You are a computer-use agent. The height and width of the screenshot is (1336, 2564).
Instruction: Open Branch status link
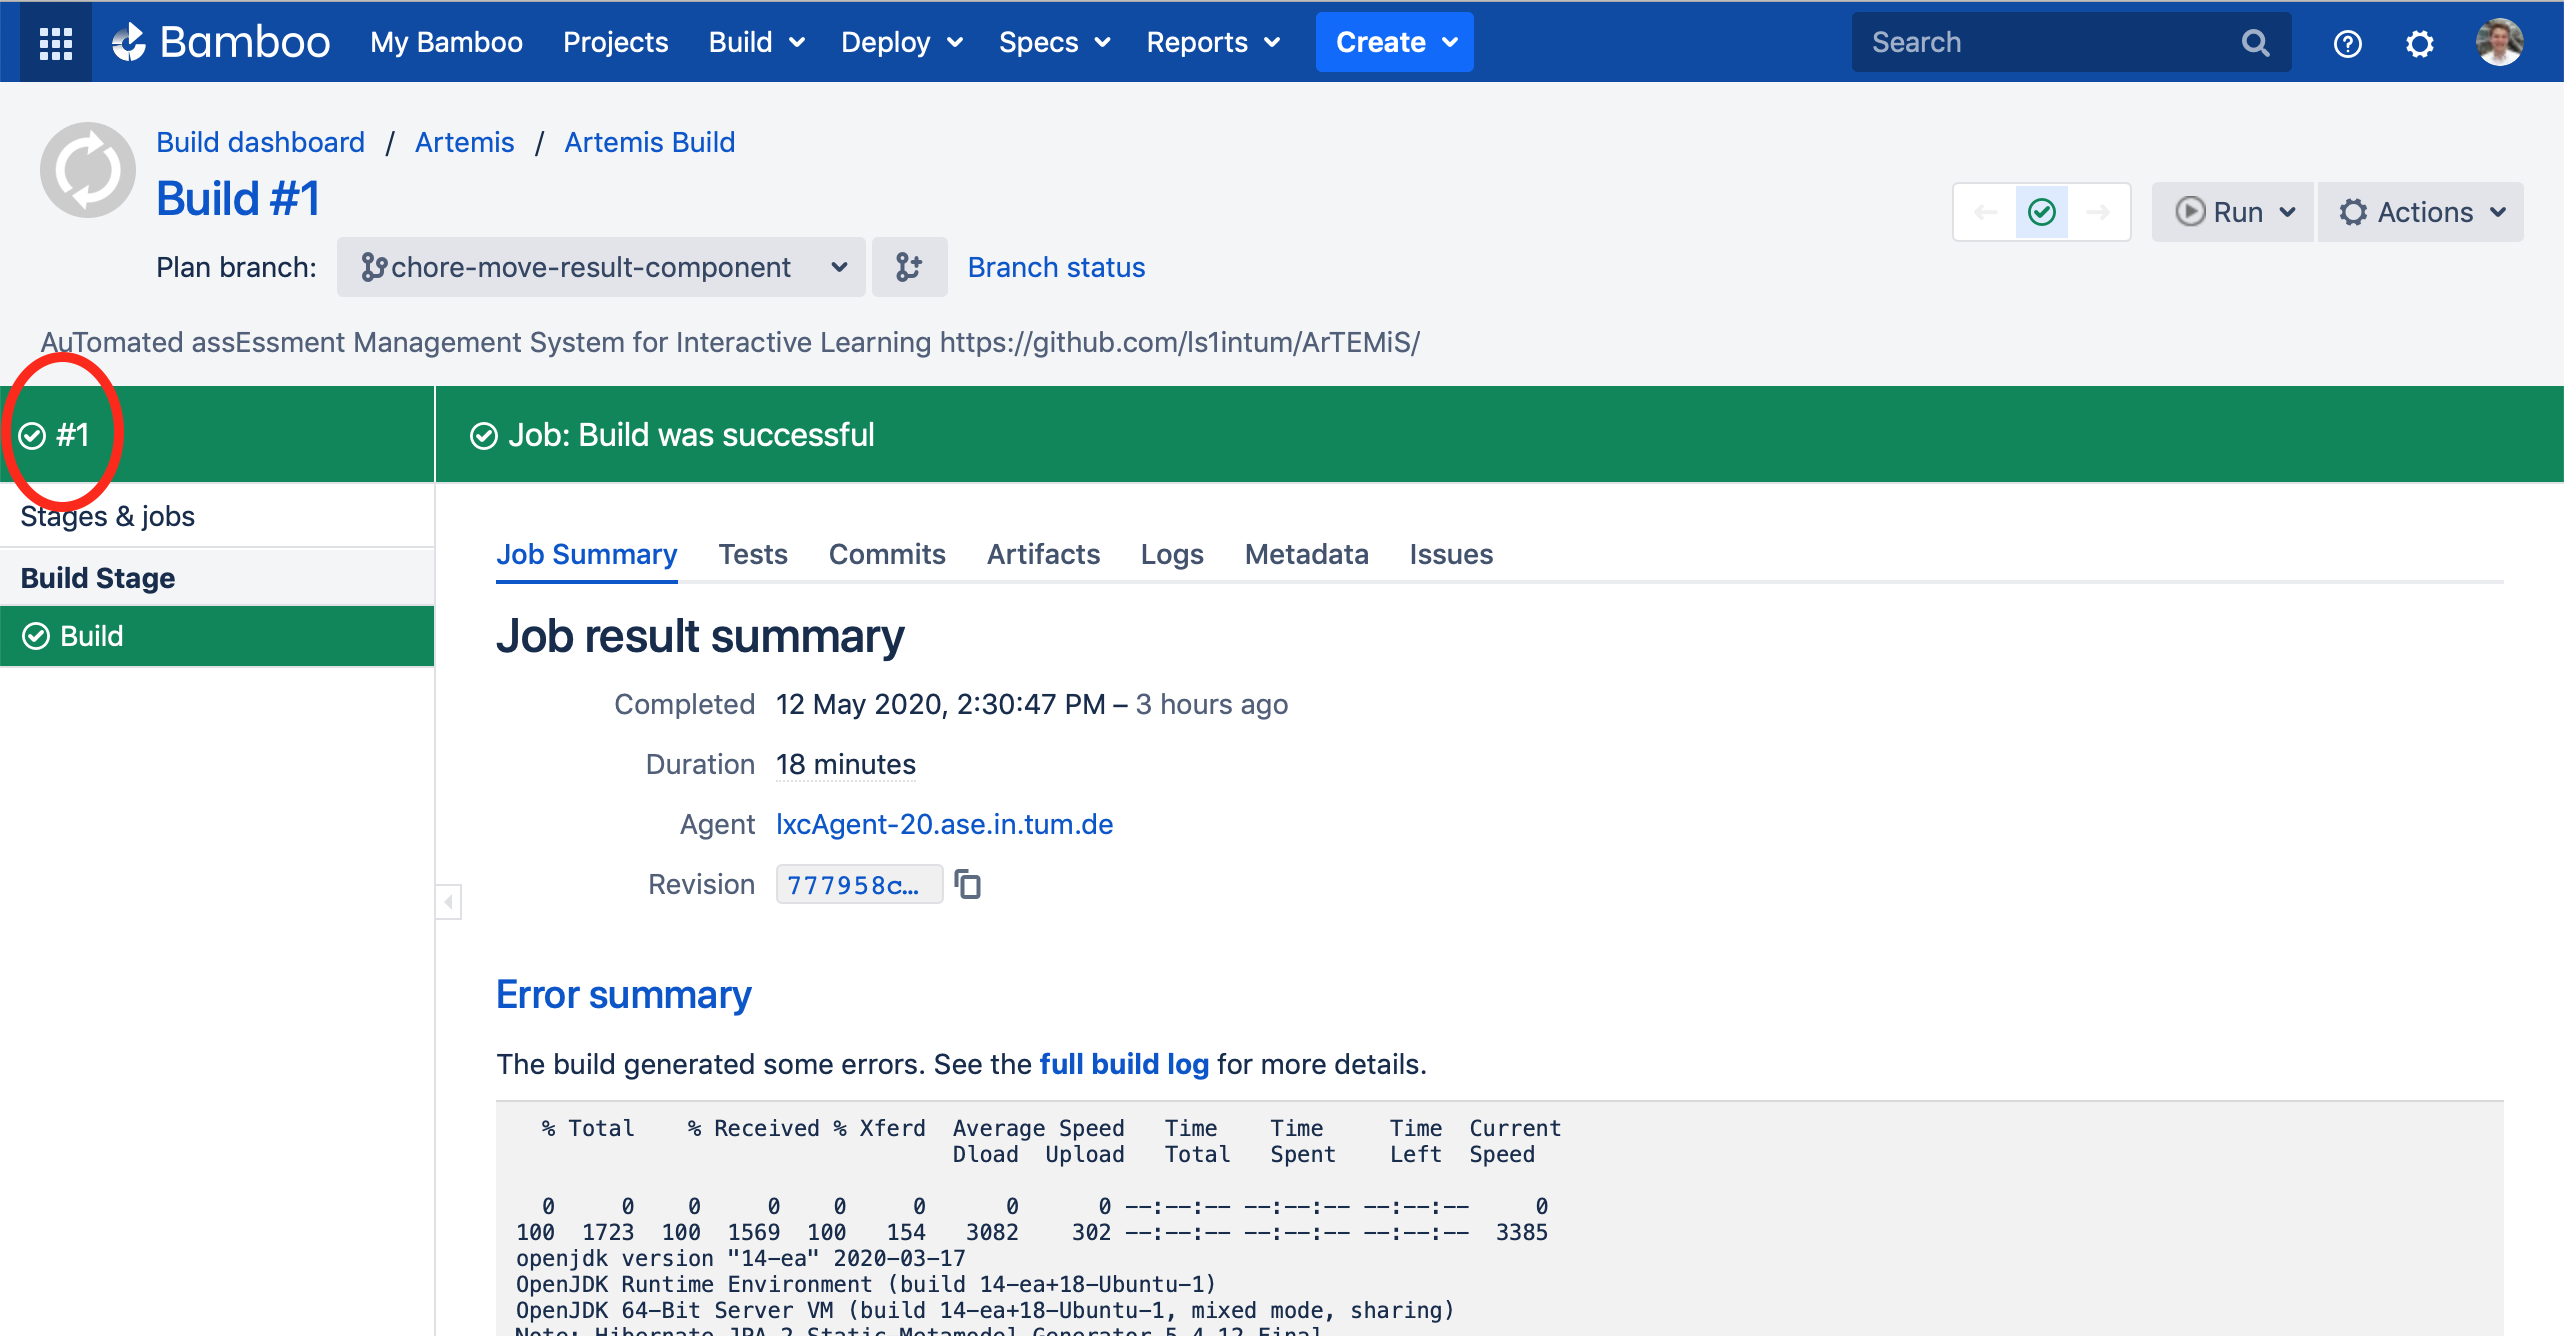[x=1056, y=267]
